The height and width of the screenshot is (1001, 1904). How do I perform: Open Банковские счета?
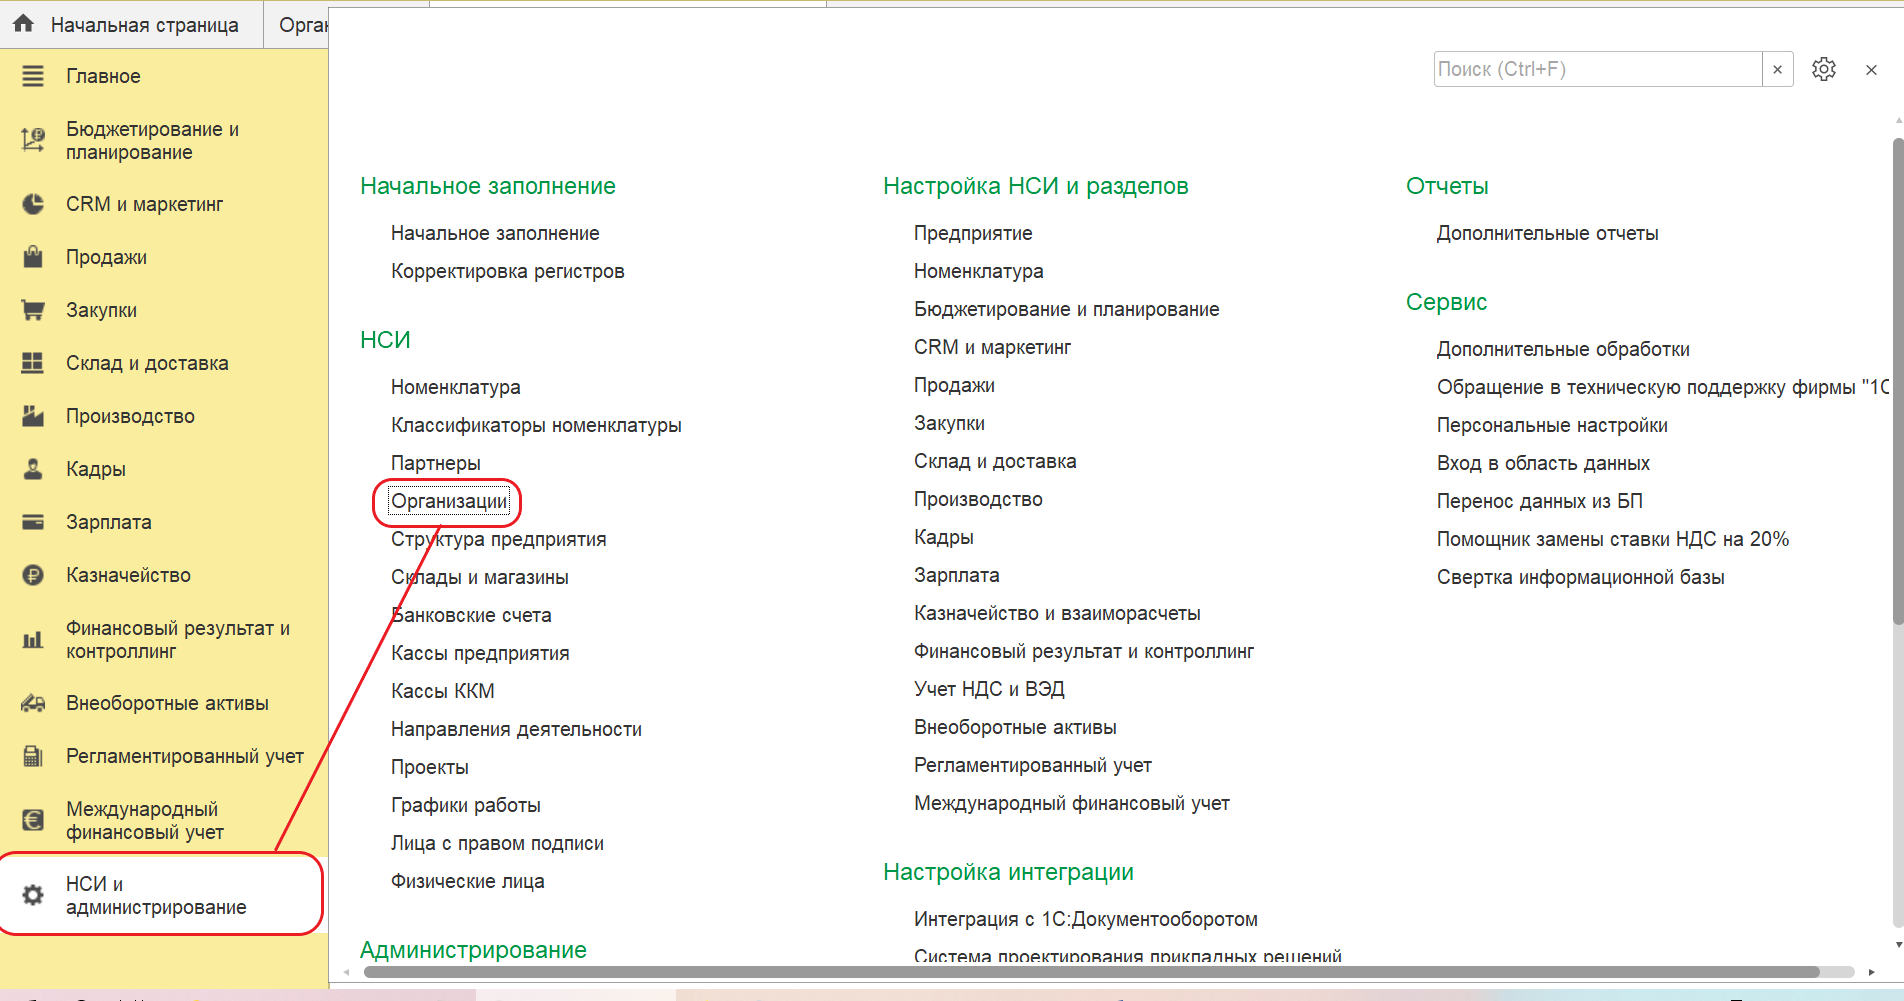point(471,615)
